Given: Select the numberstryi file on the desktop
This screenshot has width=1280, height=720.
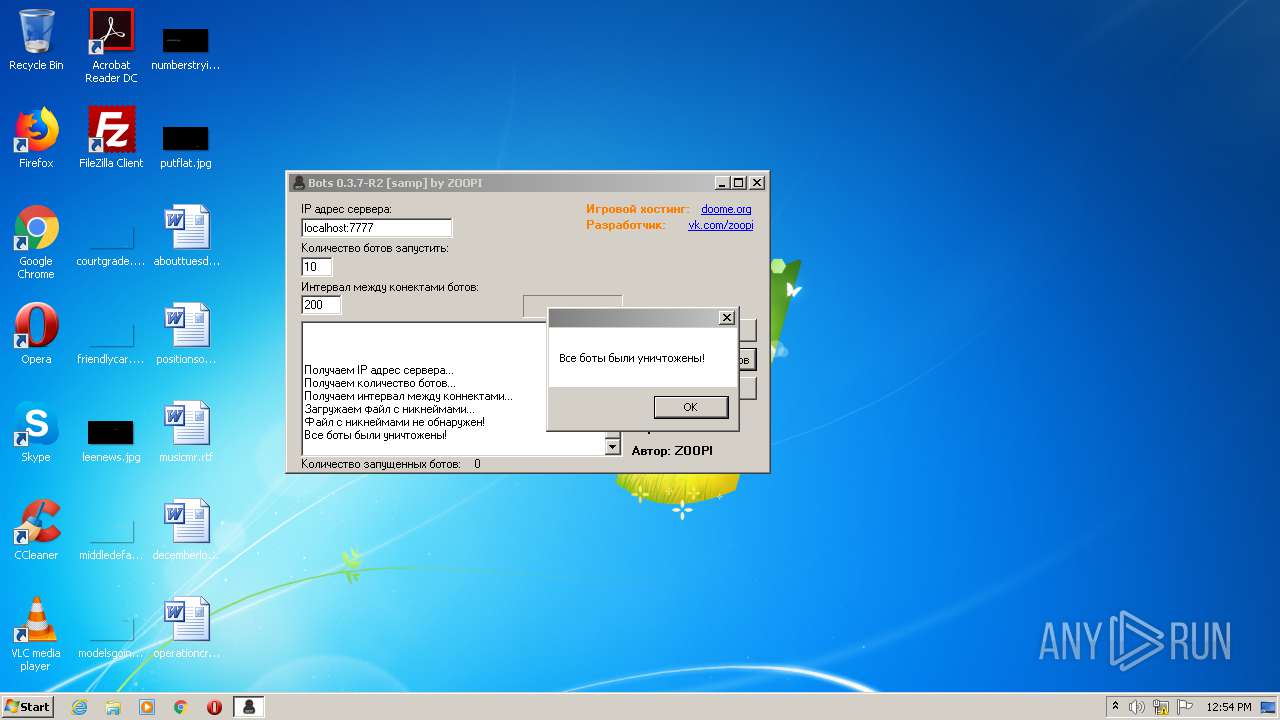Looking at the screenshot, I should 185,48.
